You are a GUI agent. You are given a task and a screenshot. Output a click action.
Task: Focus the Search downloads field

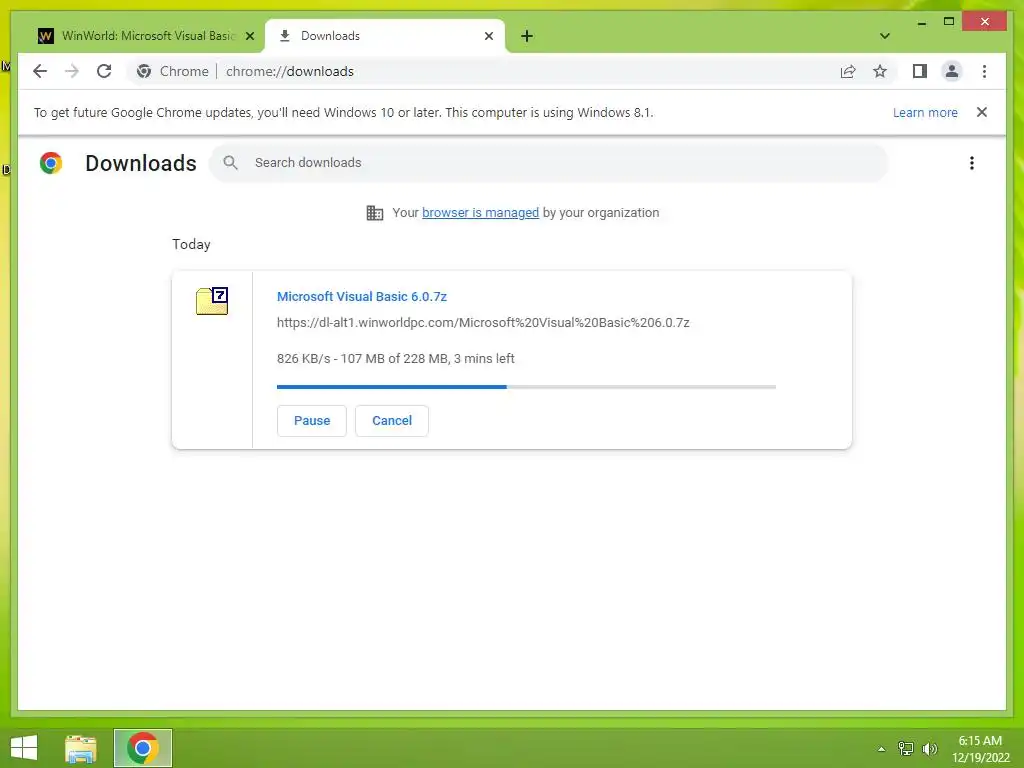point(549,163)
